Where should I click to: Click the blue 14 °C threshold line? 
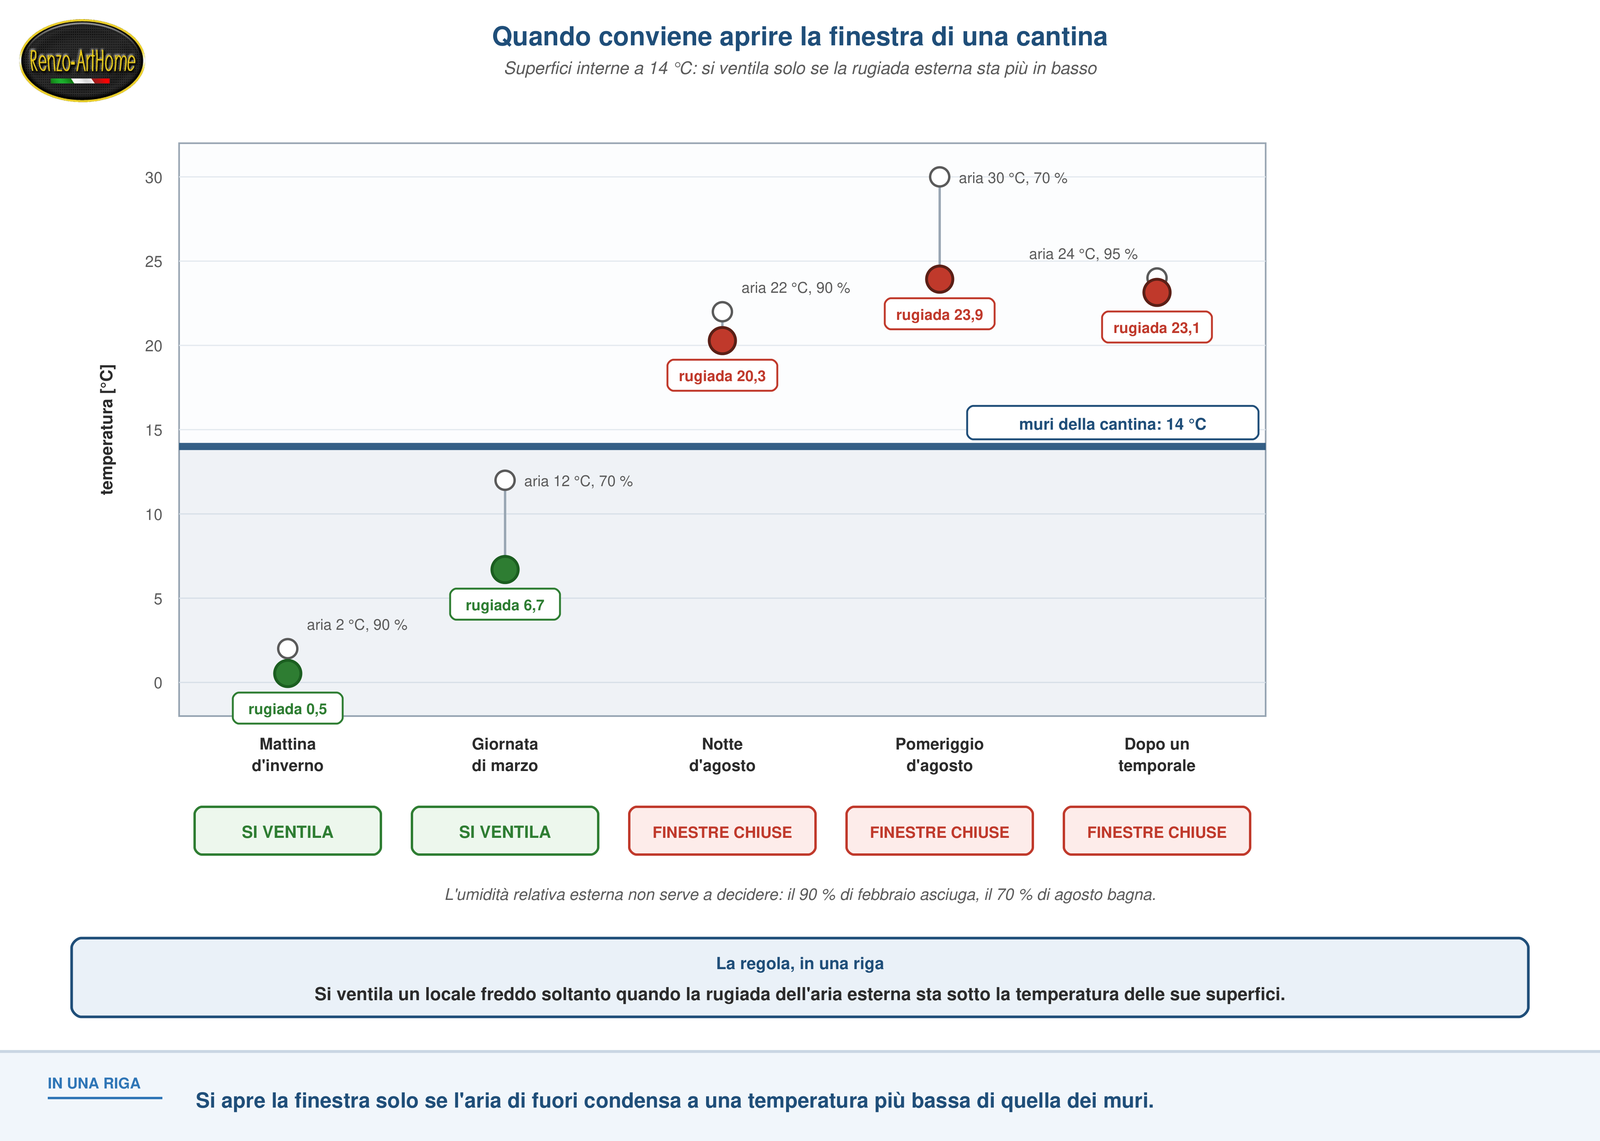tap(722, 446)
